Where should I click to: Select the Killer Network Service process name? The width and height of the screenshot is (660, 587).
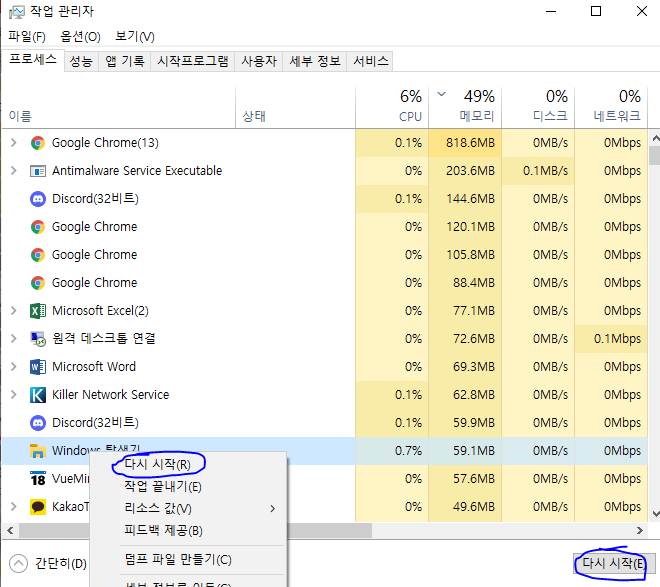110,395
